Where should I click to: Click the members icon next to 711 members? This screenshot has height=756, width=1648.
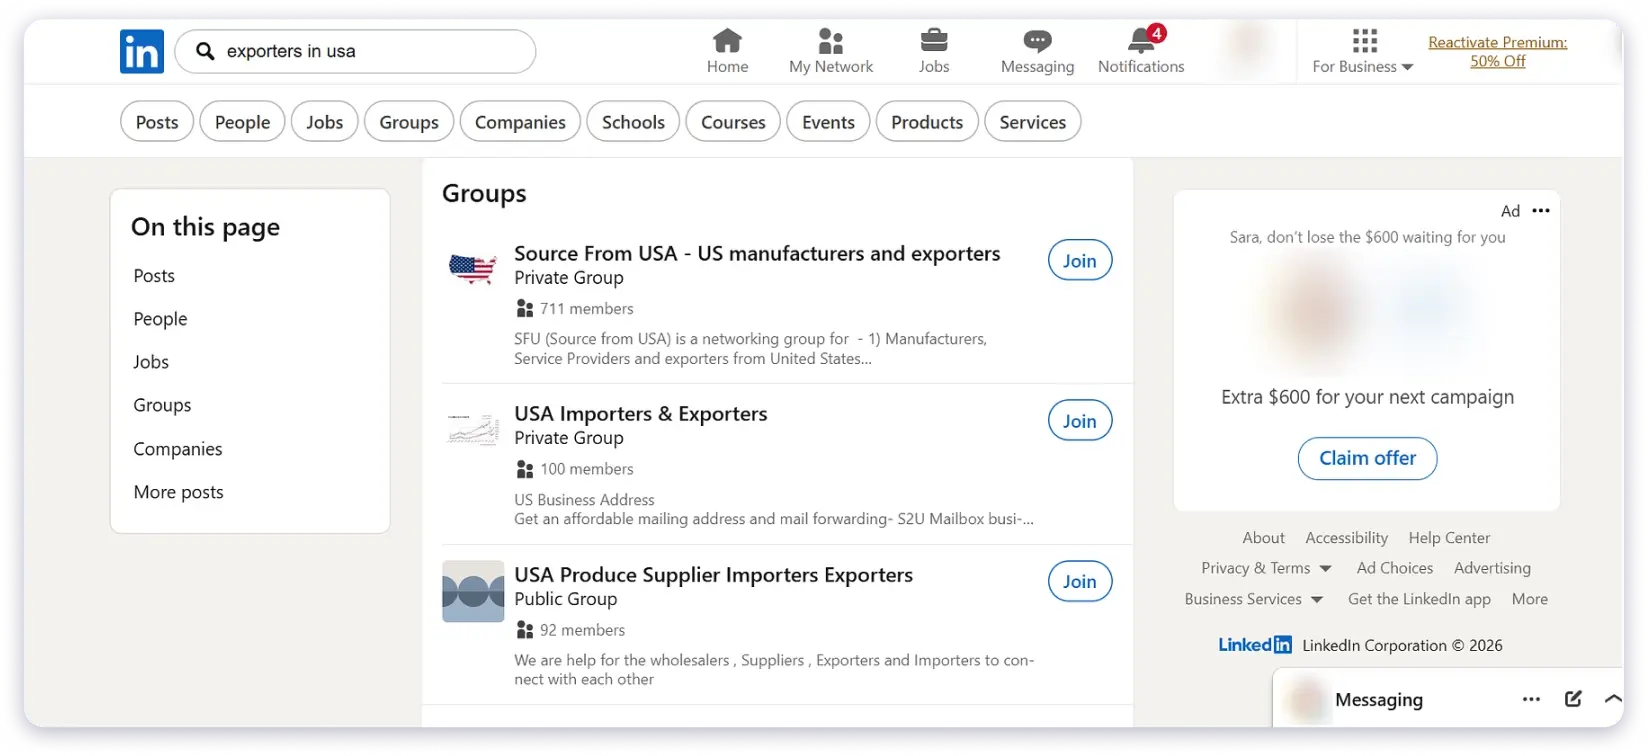(524, 308)
